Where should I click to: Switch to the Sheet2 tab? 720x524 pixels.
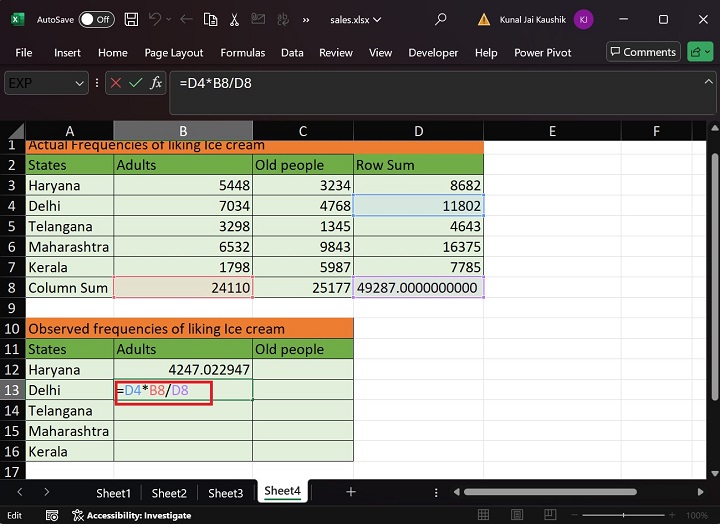[x=169, y=492]
